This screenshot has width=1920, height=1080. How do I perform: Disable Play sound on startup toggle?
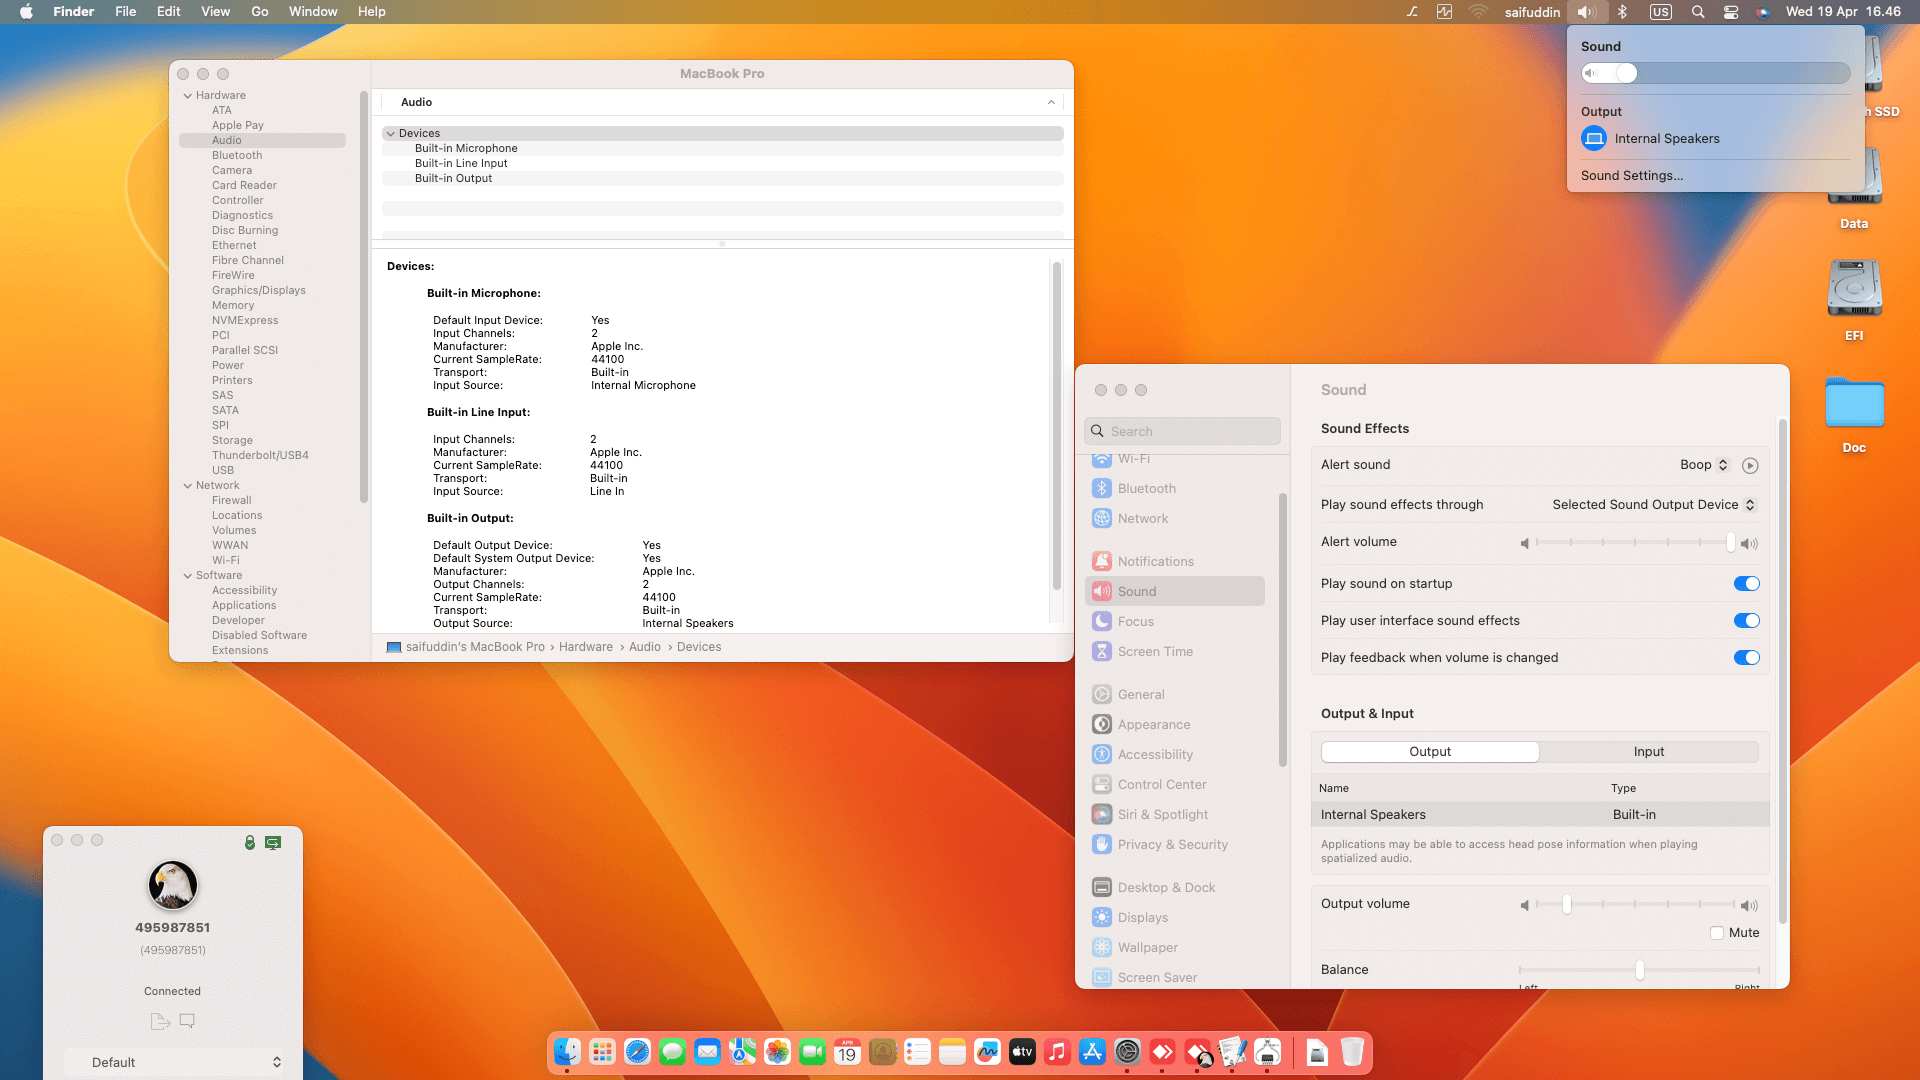tap(1747, 583)
